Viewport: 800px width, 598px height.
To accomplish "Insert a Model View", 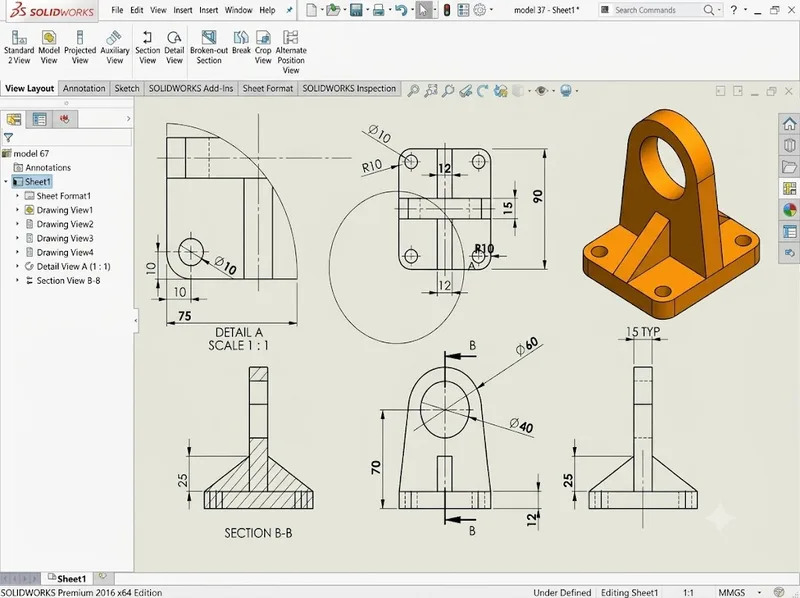I will pos(49,47).
